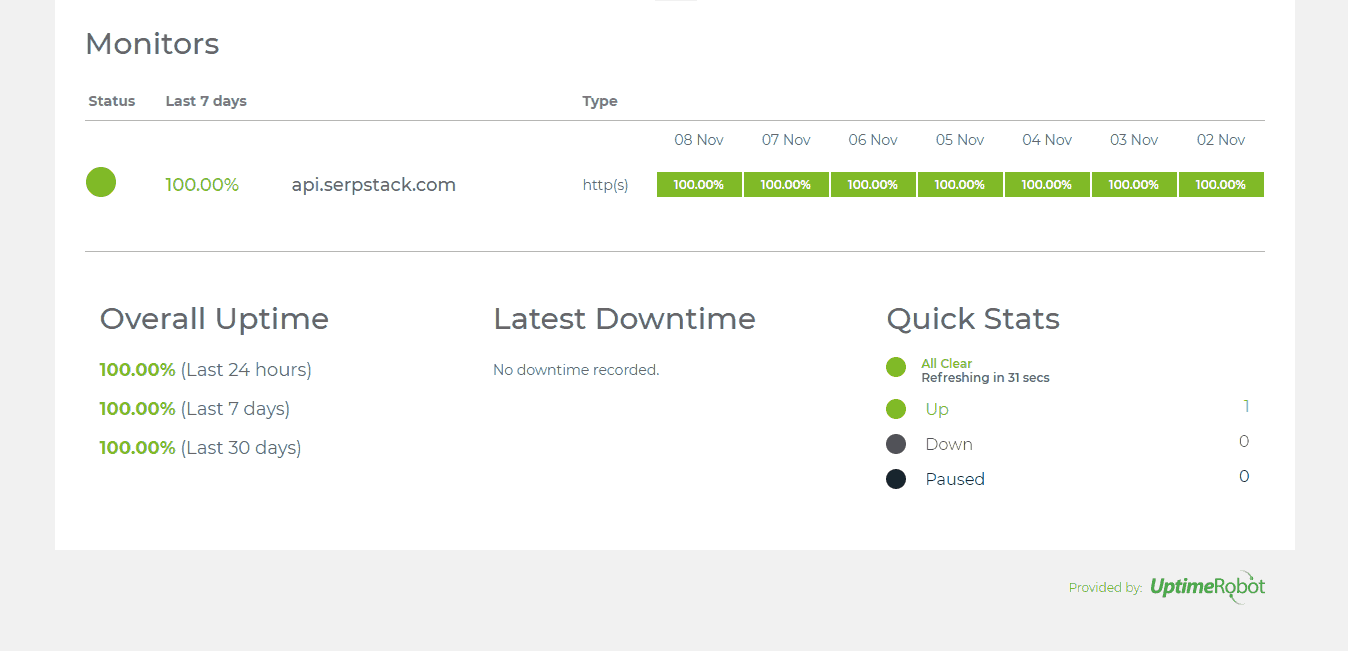Select the 08 Nov column header
Screen dimensions: 1348x651
point(698,139)
